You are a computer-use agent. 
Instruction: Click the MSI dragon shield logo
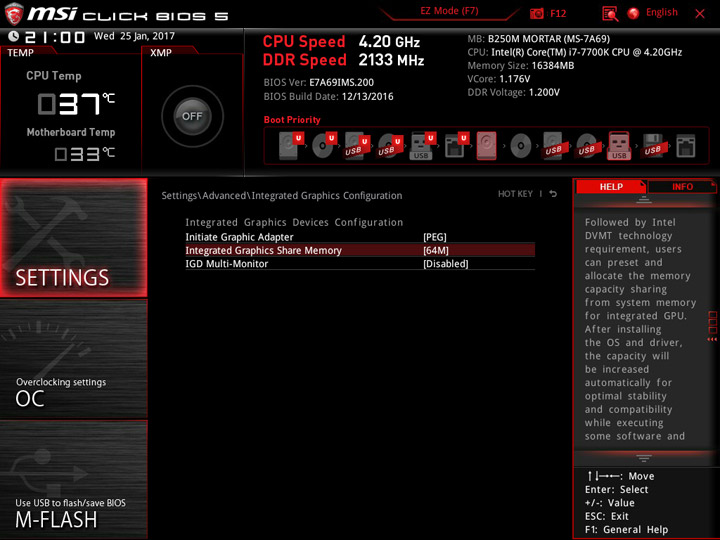pyautogui.click(x=14, y=13)
